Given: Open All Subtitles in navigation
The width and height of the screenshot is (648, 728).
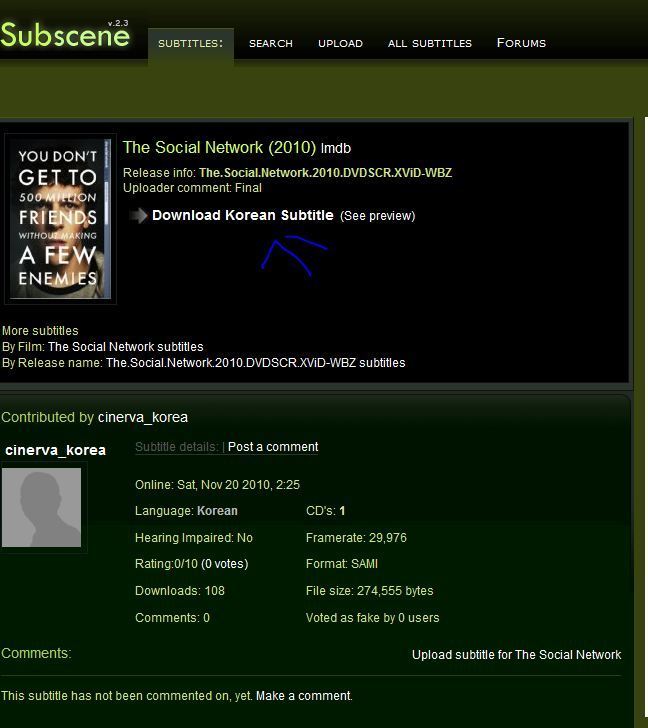Looking at the screenshot, I should (x=430, y=44).
